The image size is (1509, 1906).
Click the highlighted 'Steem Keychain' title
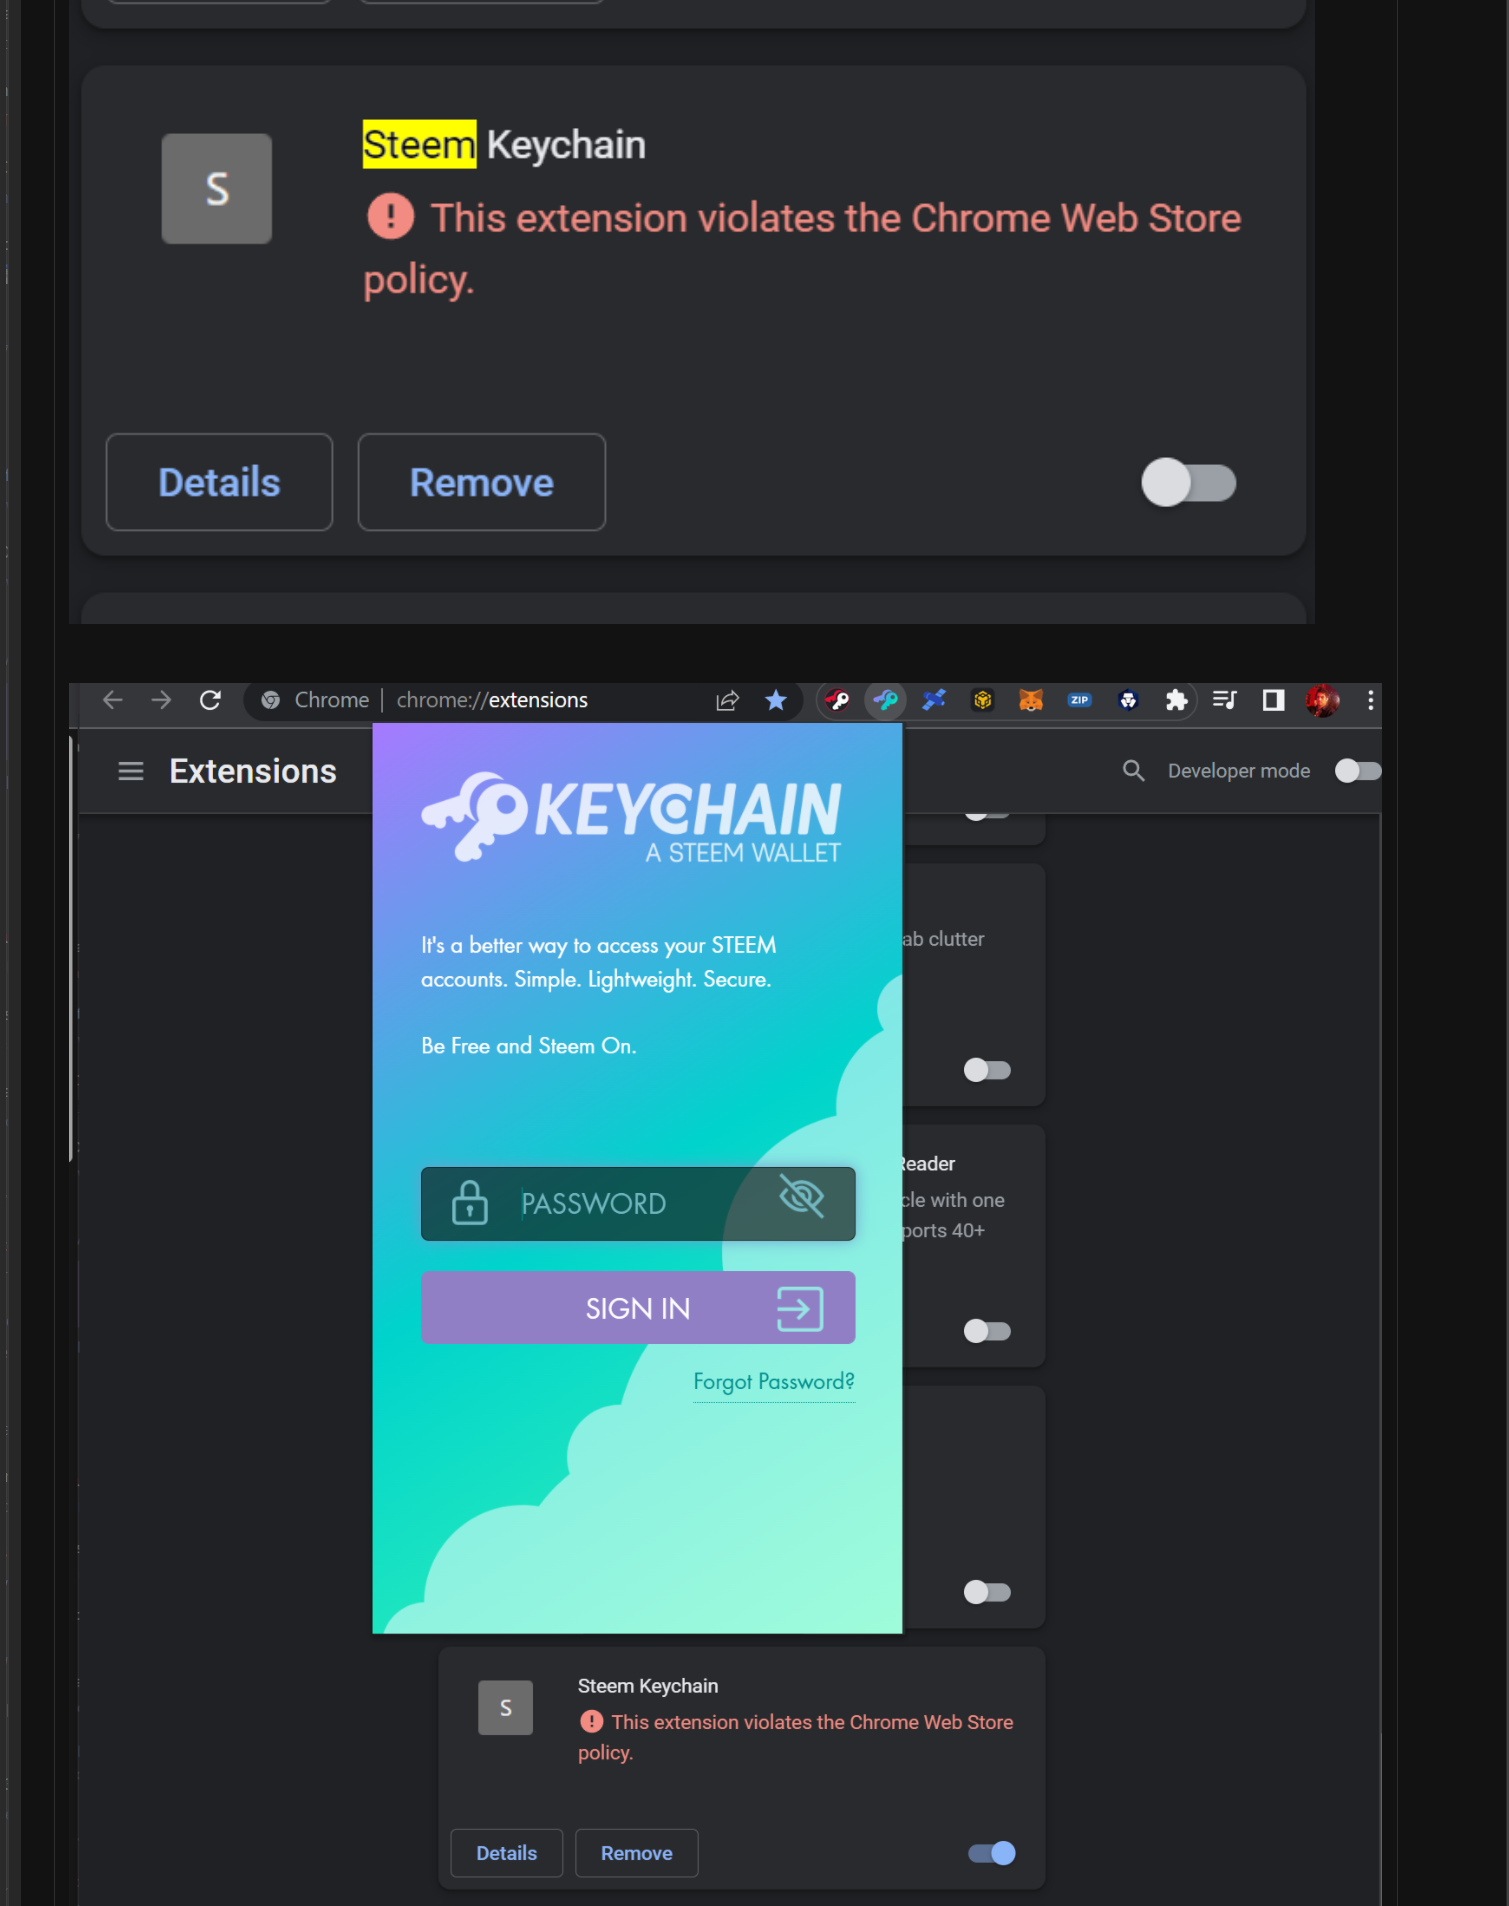[x=504, y=144]
